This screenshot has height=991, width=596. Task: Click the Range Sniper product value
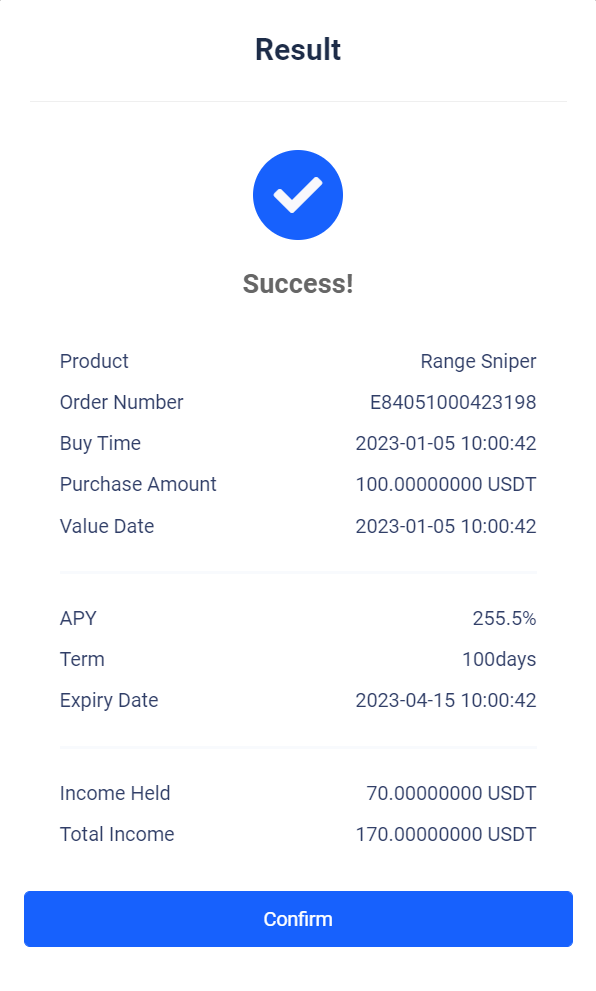478,362
